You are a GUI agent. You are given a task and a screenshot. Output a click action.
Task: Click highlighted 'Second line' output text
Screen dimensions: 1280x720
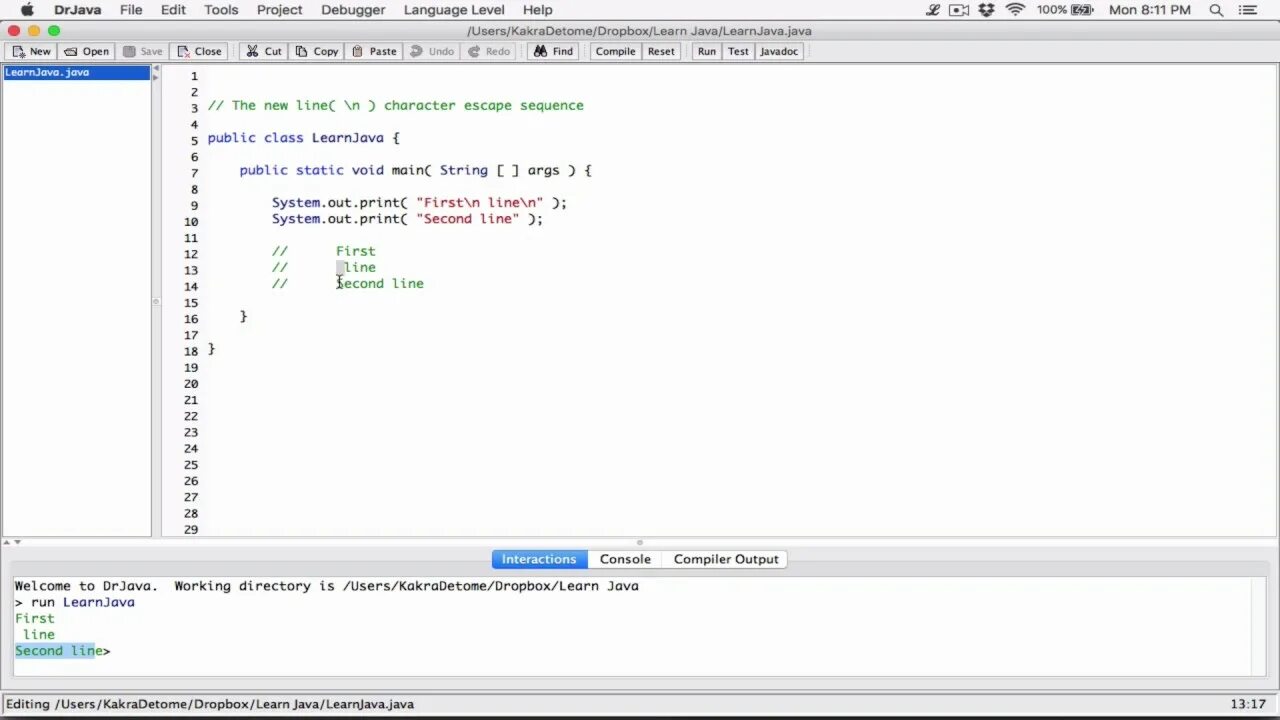(x=54, y=651)
